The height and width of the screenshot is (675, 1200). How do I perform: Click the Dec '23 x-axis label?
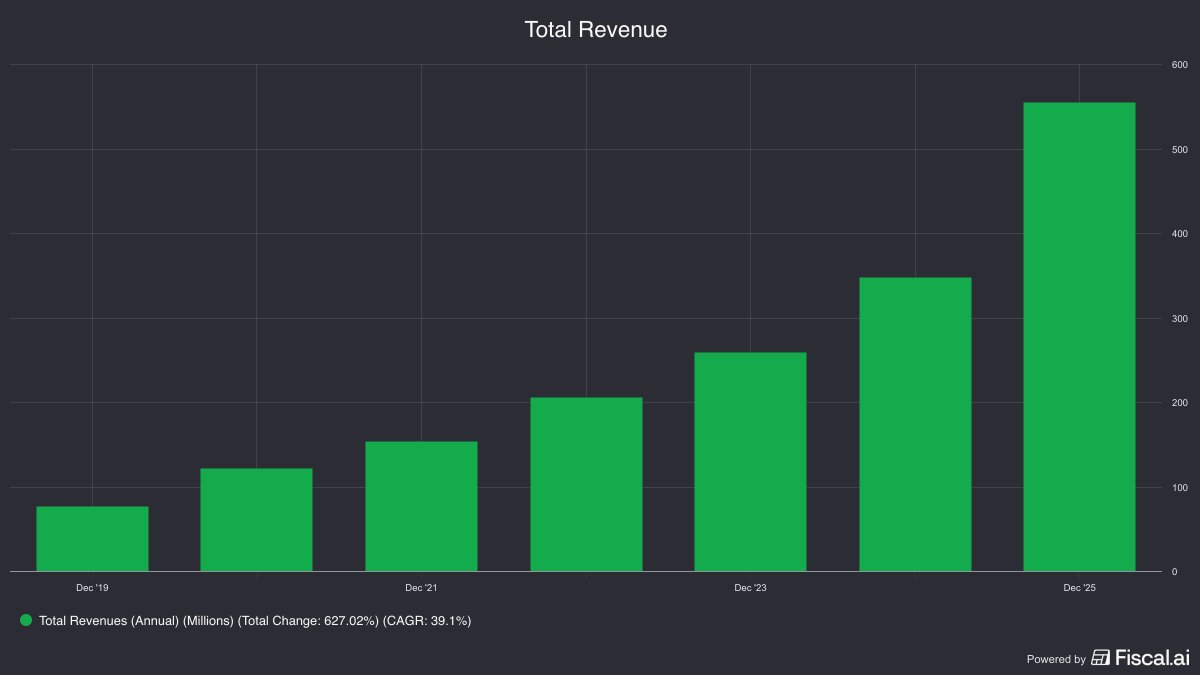tap(750, 588)
